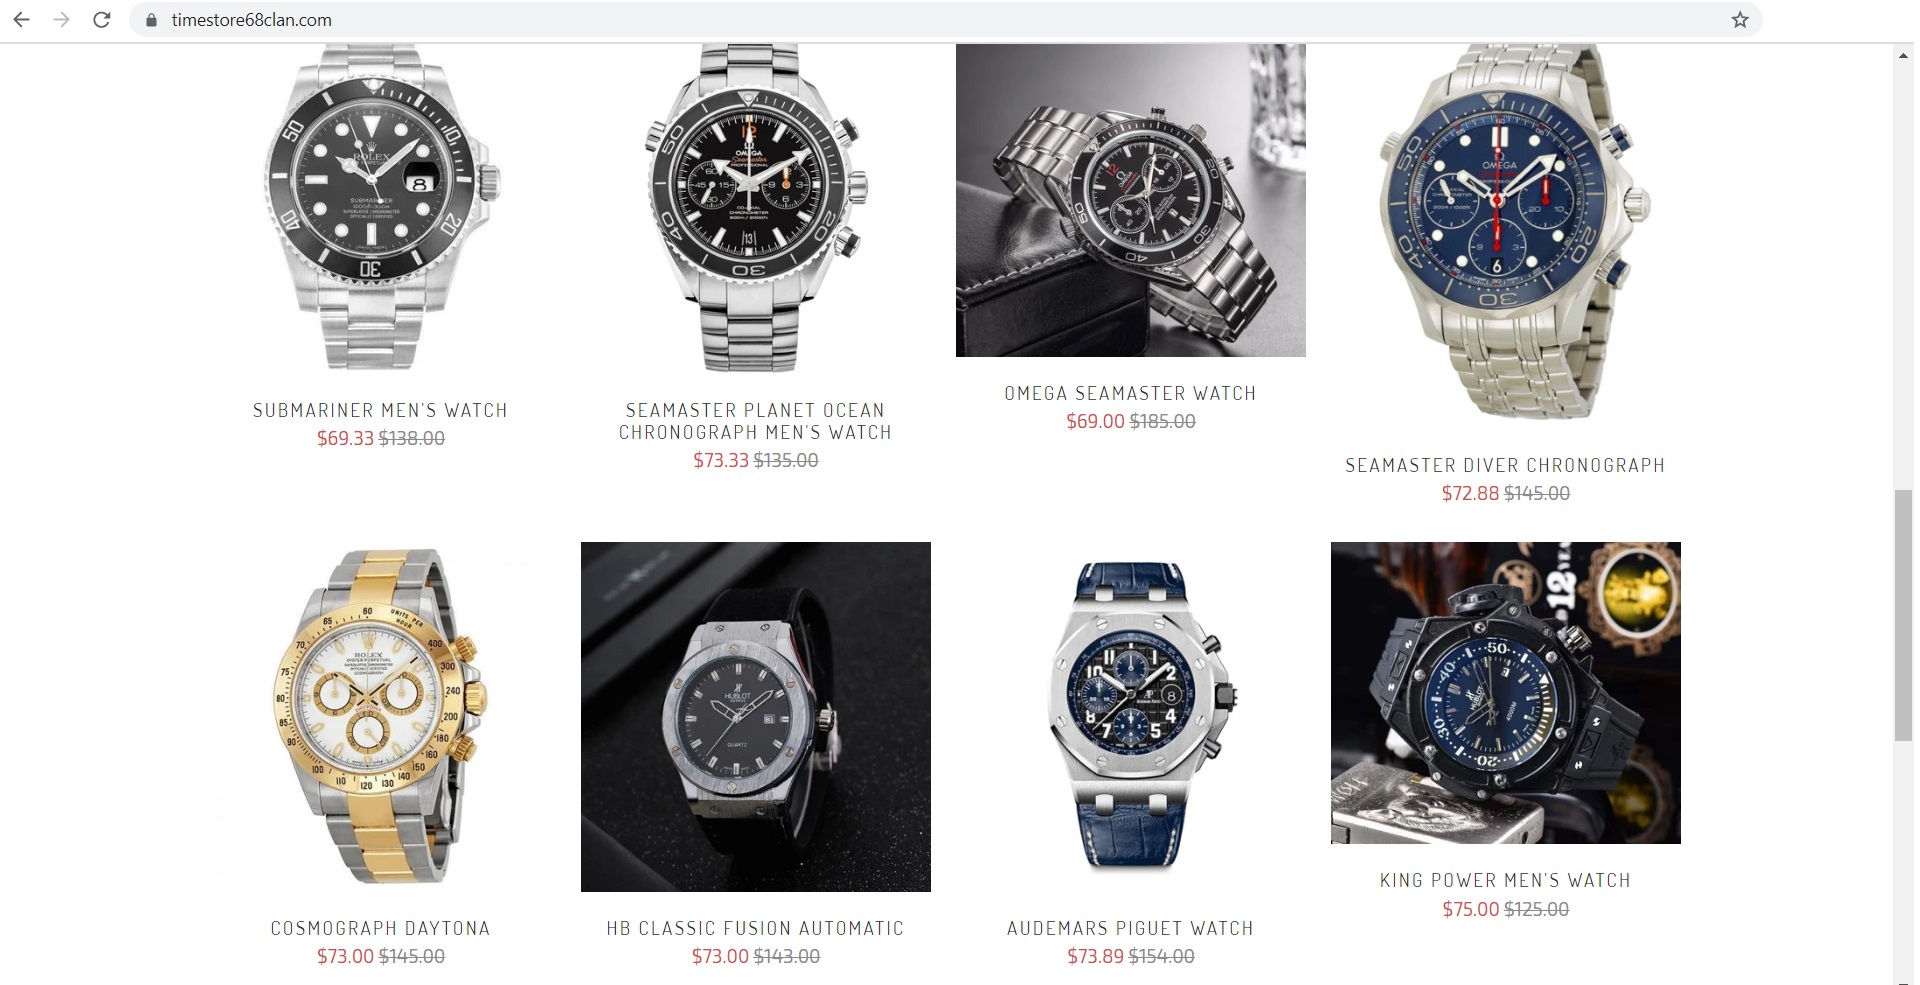The height and width of the screenshot is (985, 1920).
Task: Click the browser forward arrow
Action: coord(61,20)
